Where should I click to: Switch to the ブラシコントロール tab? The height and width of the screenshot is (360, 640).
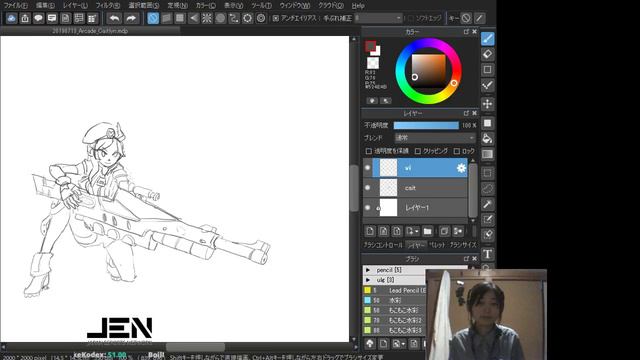pos(383,245)
